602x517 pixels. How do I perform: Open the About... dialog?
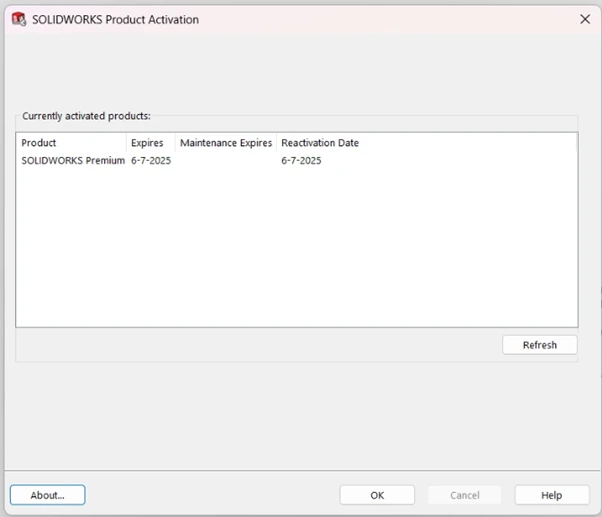[48, 495]
